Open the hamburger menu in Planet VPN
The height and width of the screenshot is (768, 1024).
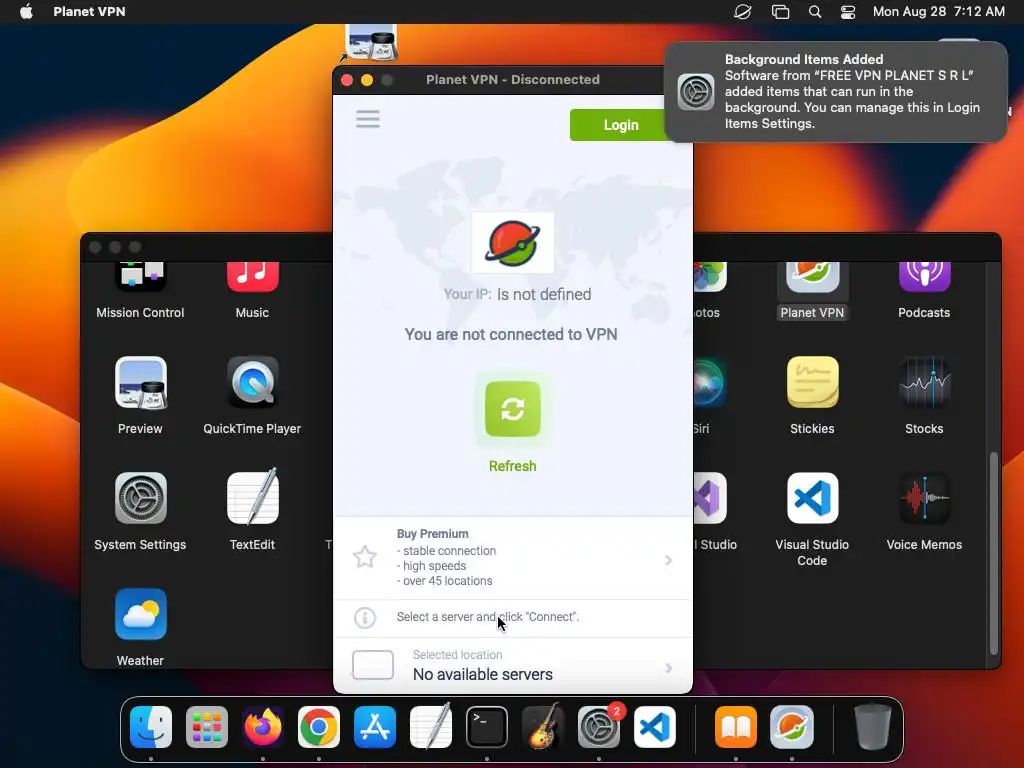click(368, 119)
